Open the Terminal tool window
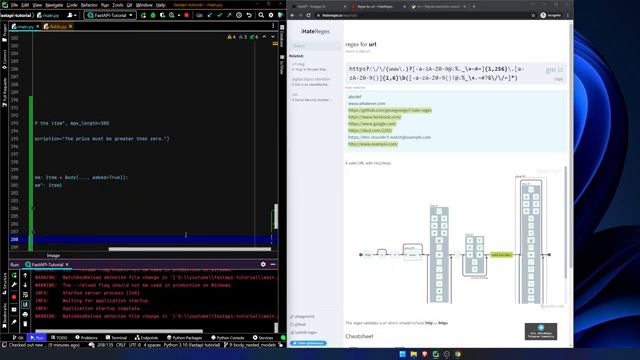 click(x=116, y=338)
